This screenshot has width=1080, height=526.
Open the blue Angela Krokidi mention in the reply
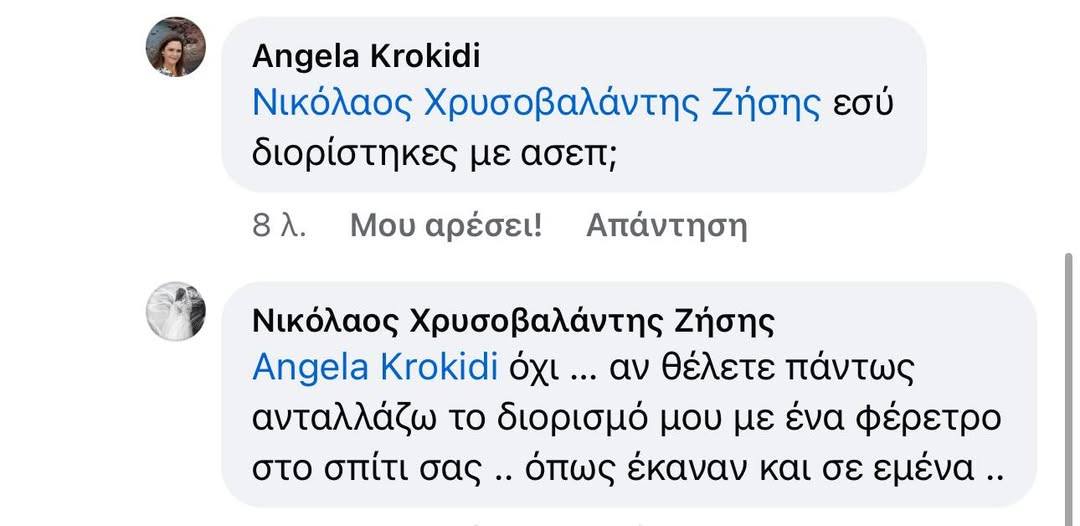375,368
